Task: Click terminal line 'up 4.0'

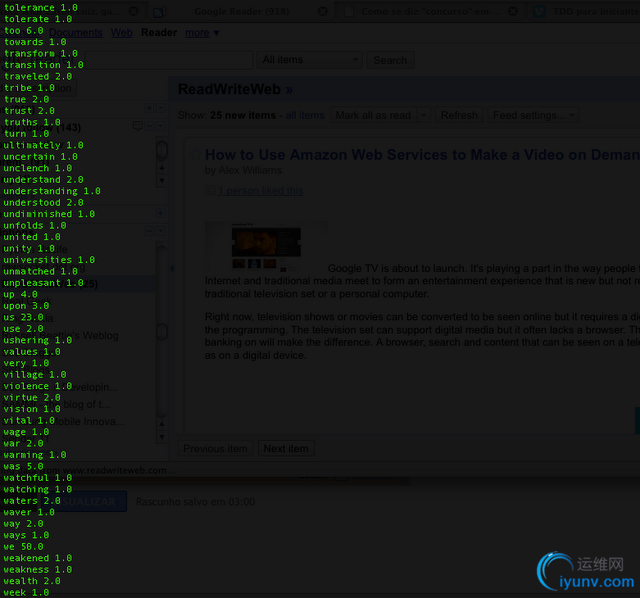Action: [x=20, y=294]
